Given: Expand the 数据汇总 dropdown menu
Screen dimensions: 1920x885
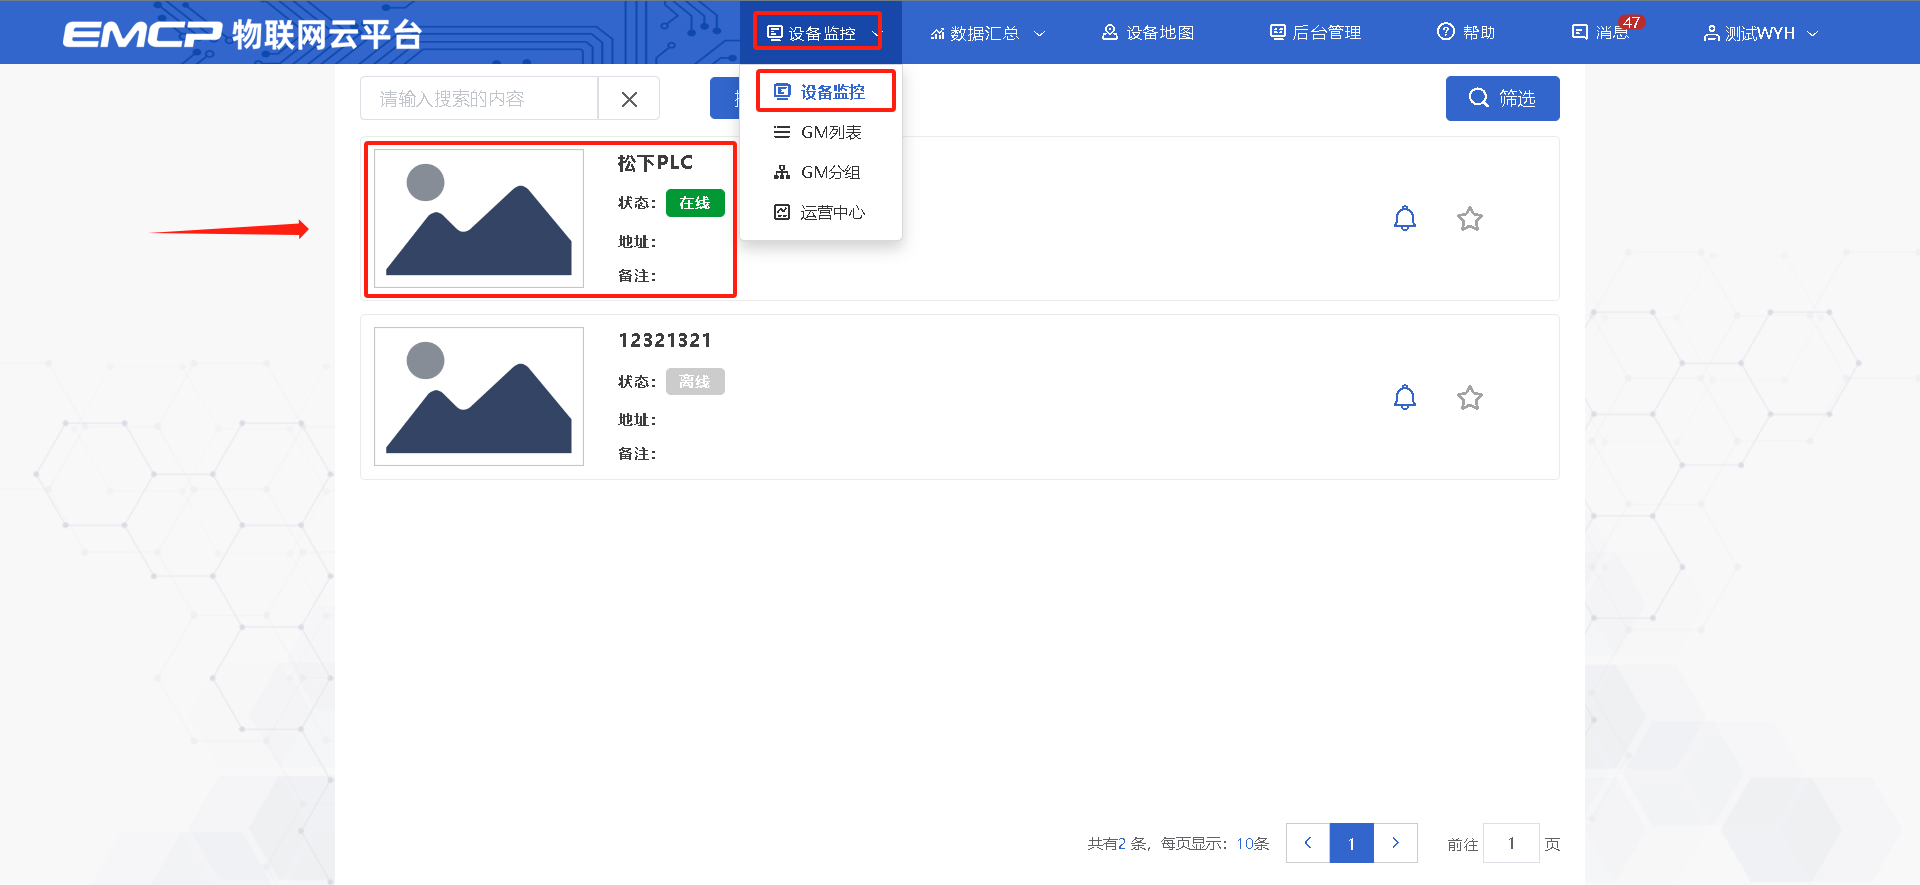Looking at the screenshot, I should coord(987,33).
